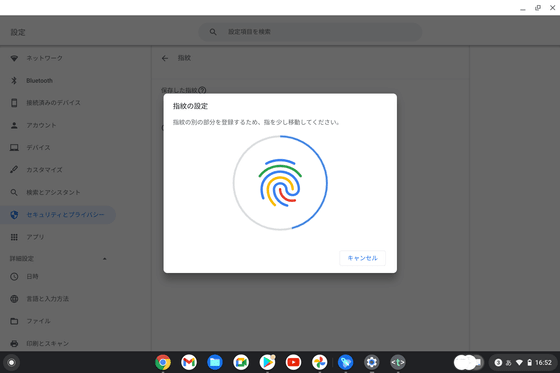Open the Settings gear app on the shelf
The height and width of the screenshot is (373, 560).
point(372,362)
